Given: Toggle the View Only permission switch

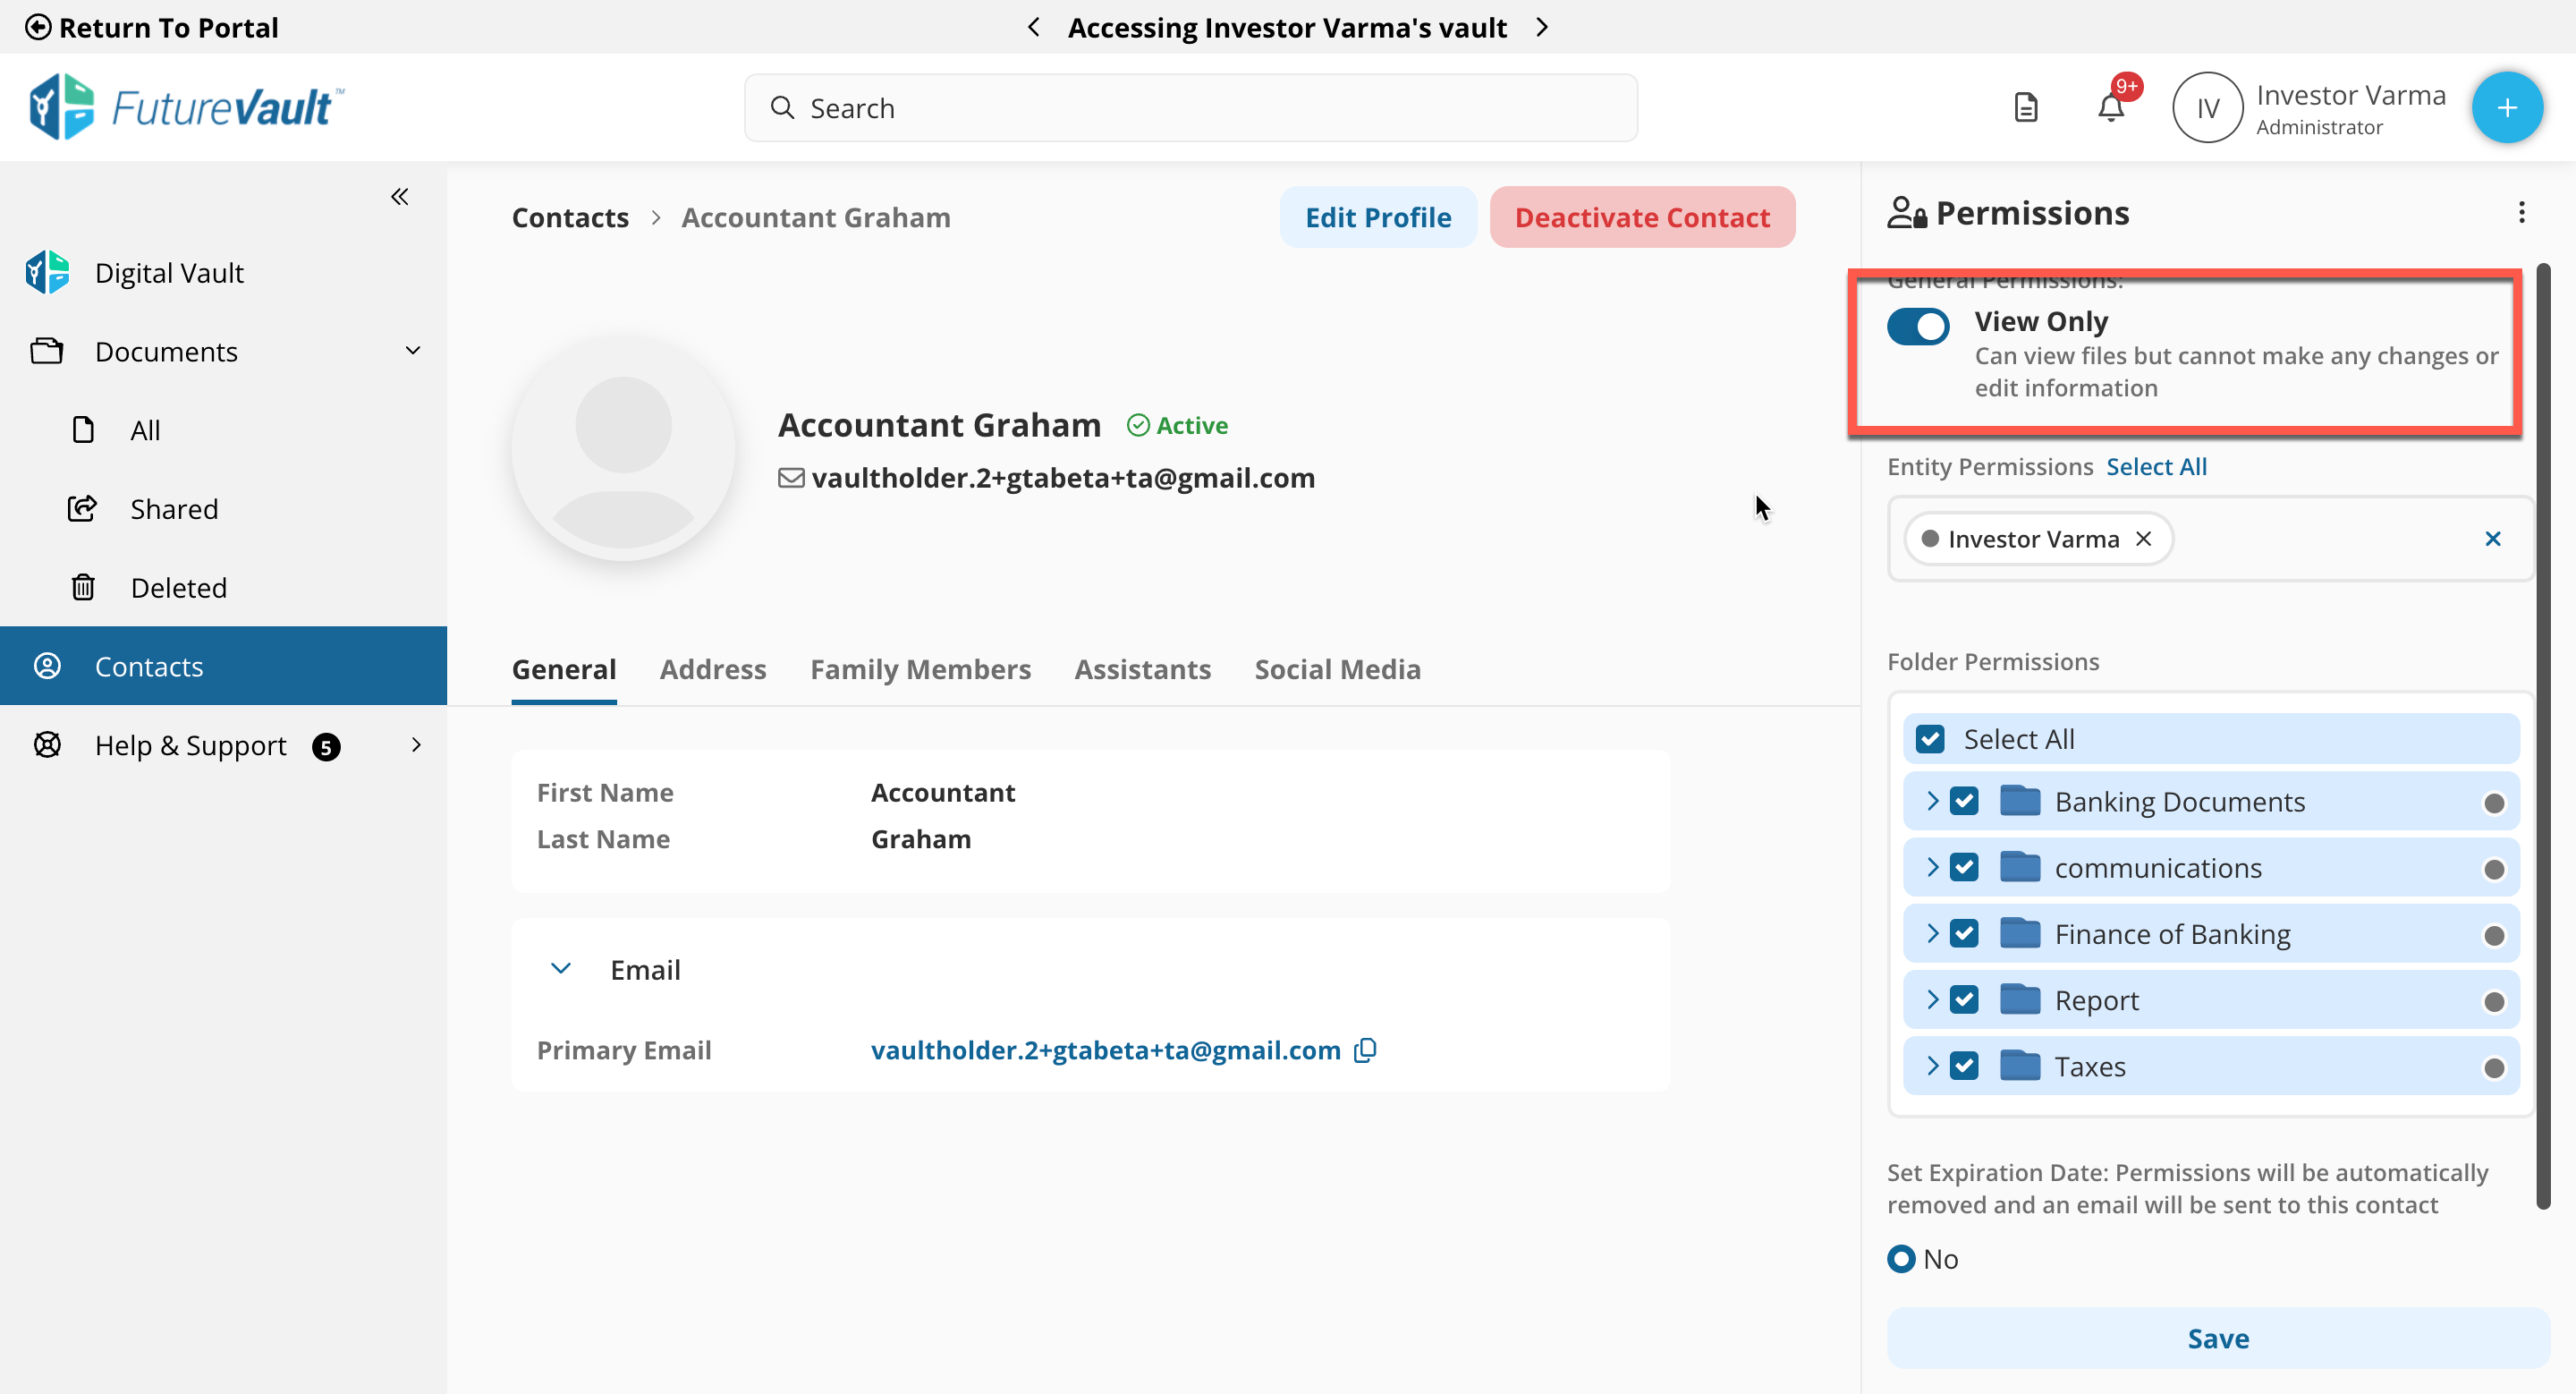Looking at the screenshot, I should coord(1917,326).
